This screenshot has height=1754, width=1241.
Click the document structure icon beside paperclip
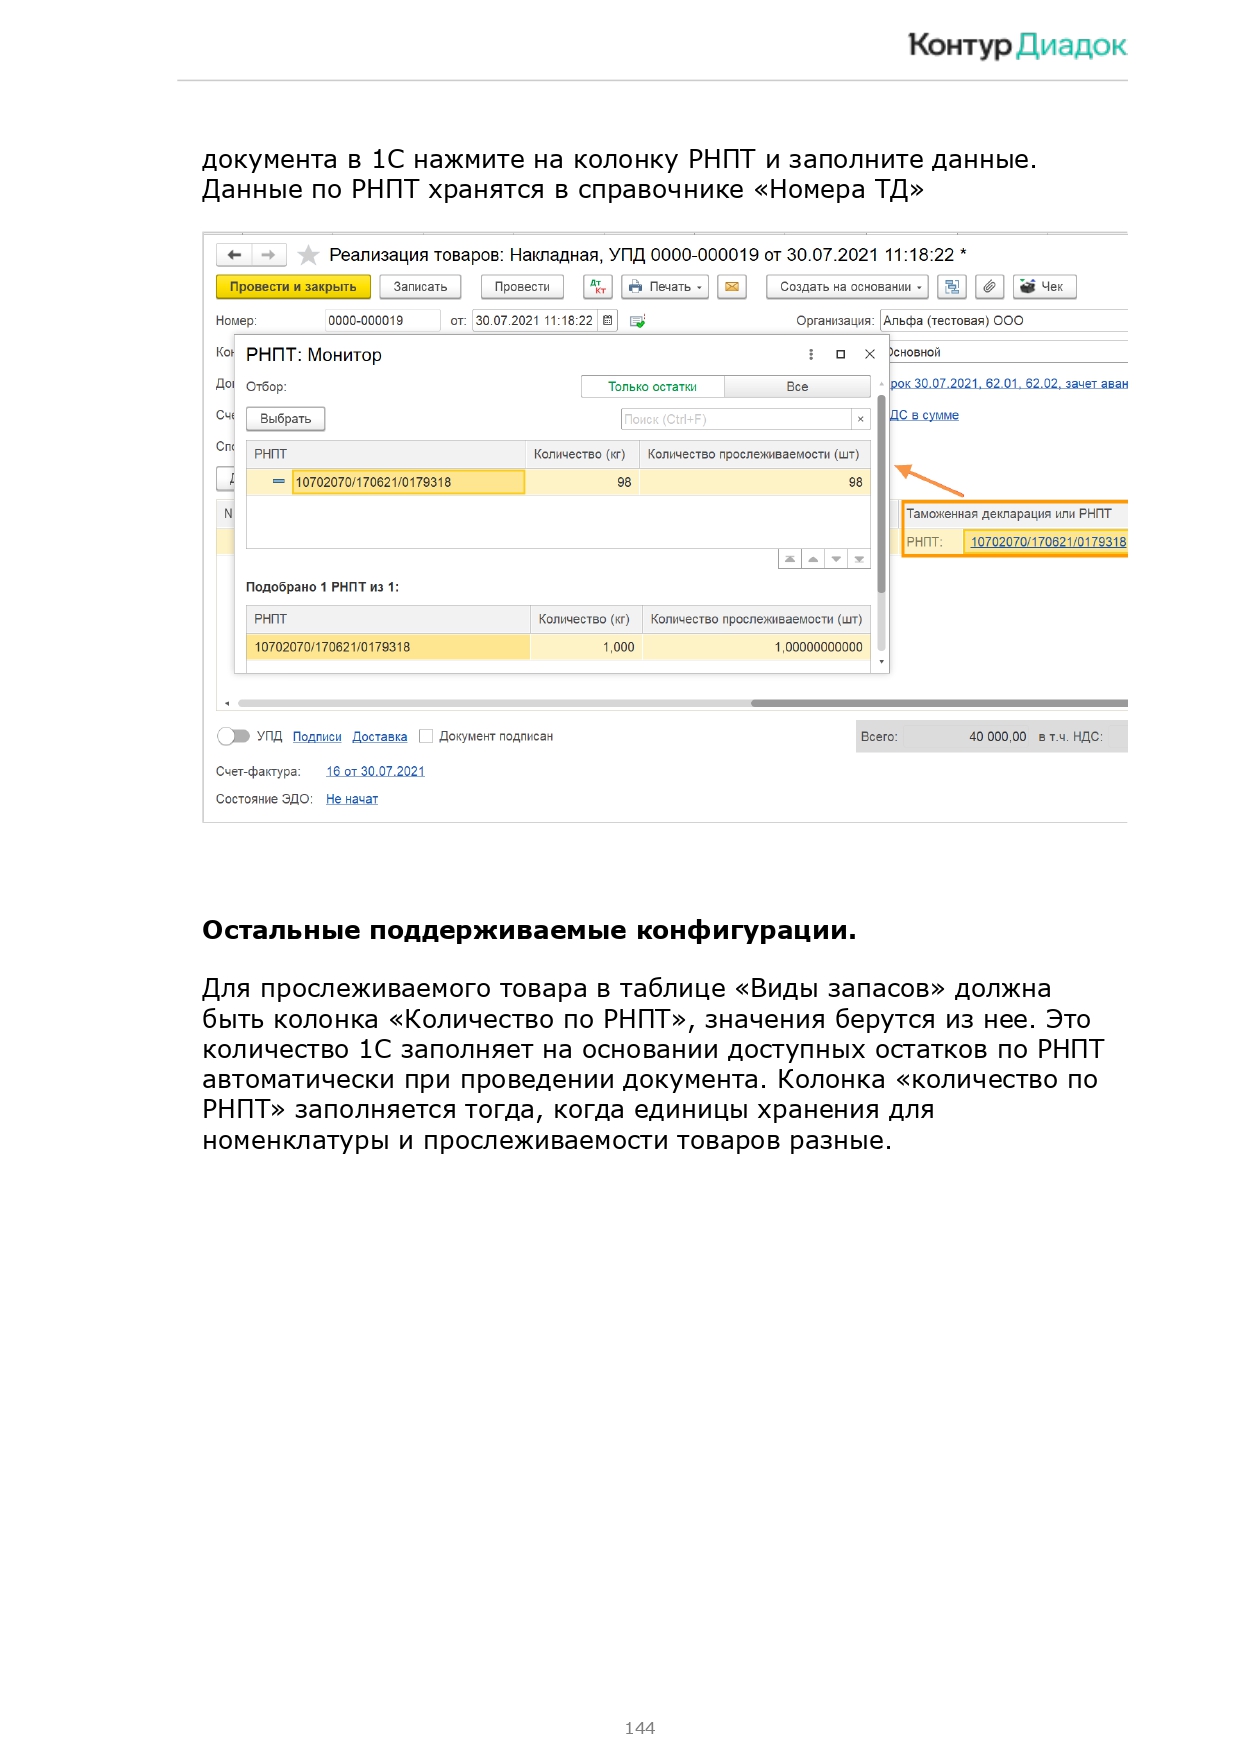tap(952, 287)
